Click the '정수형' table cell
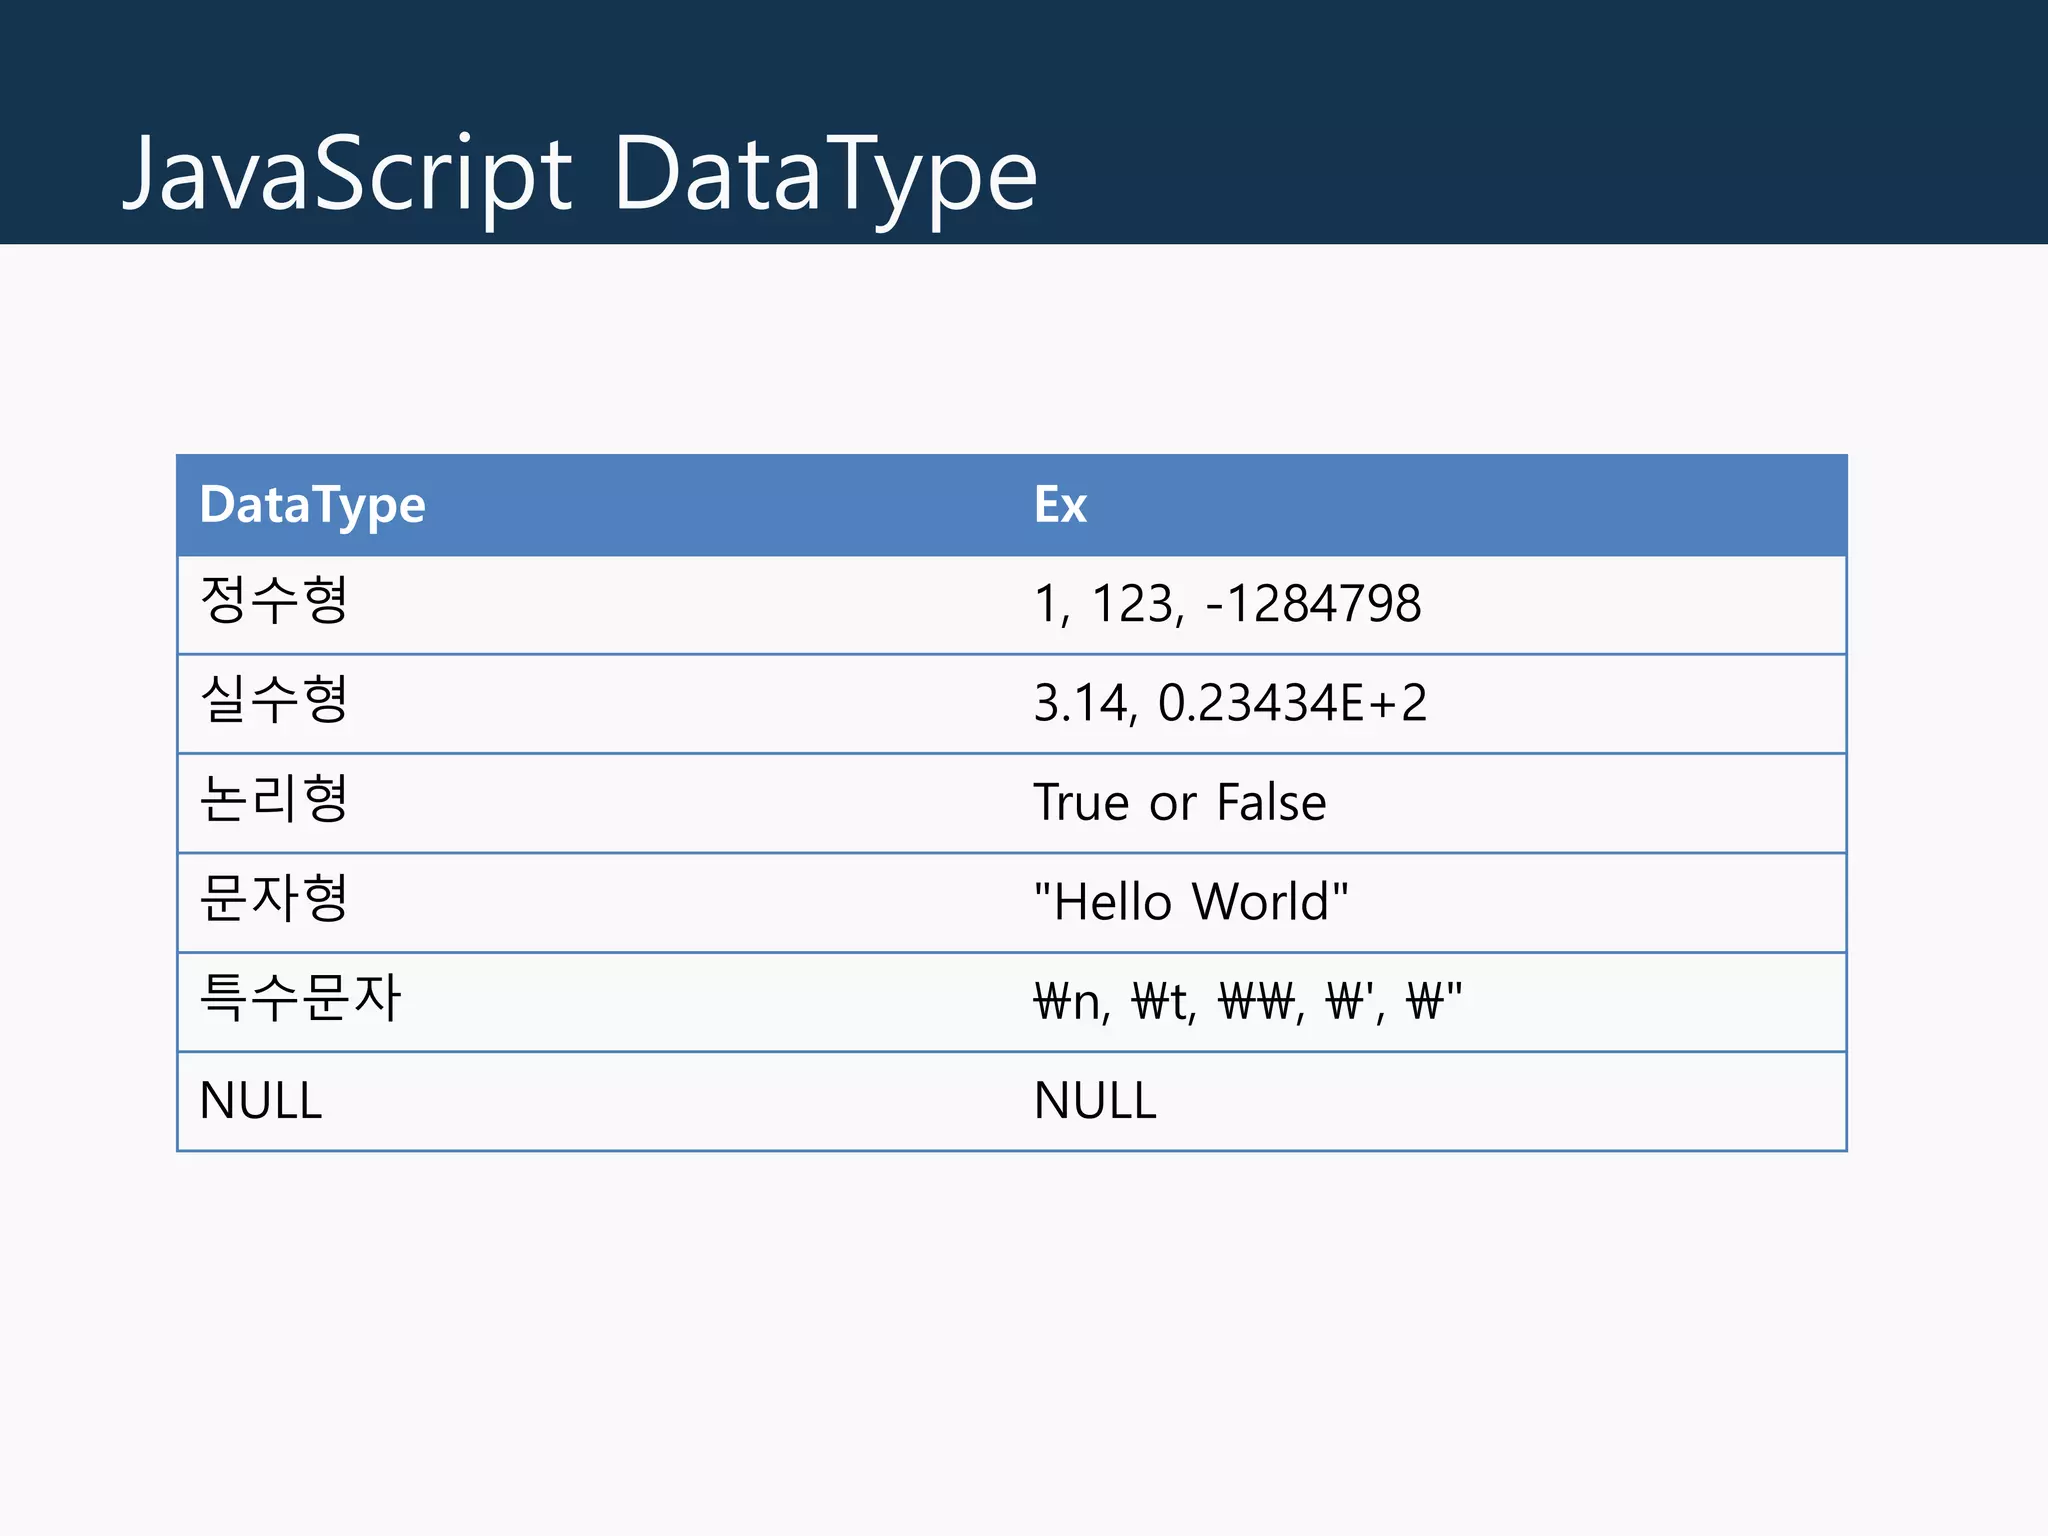The width and height of the screenshot is (2048, 1536). [595, 605]
